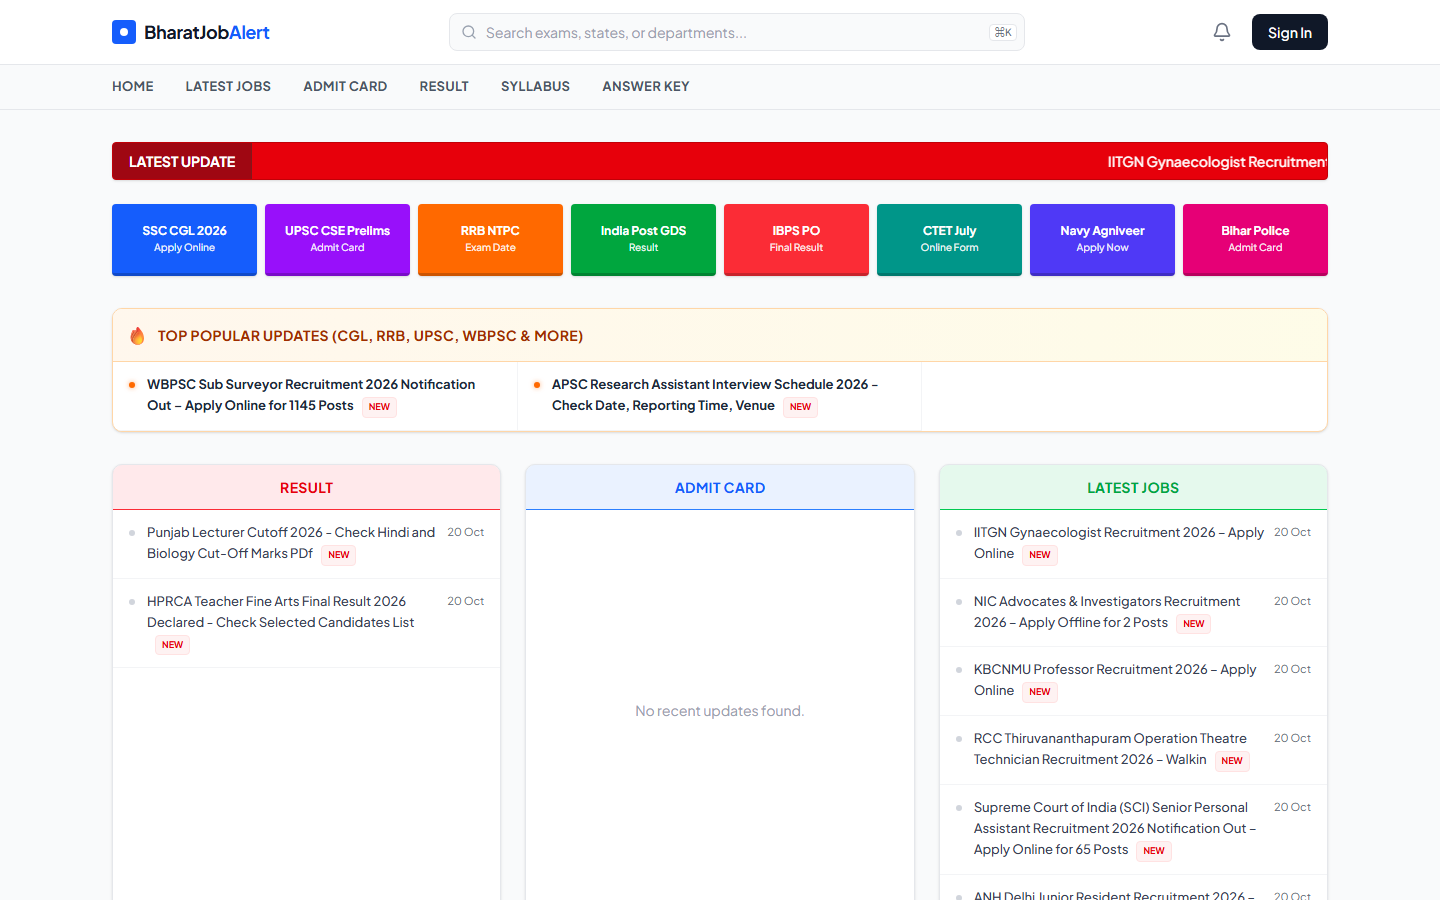Open the UPSC CSE Prelims Admit Card tile

pos(337,239)
